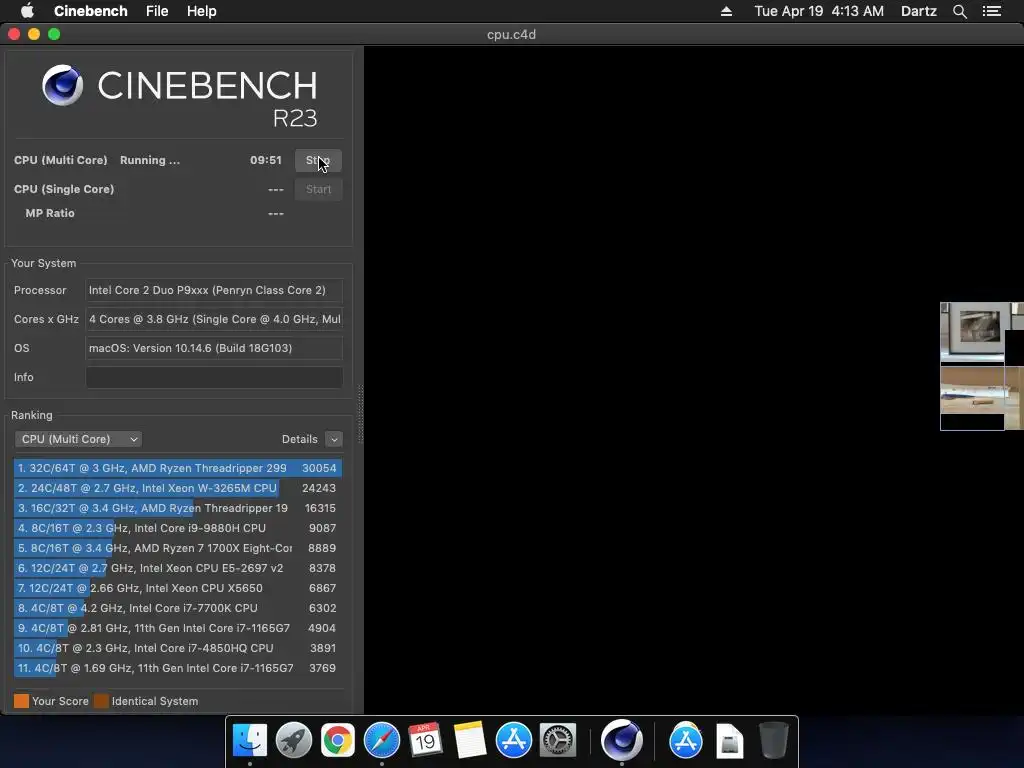Viewport: 1024px width, 768px height.
Task: Click the empty Info field
Action: 214,377
